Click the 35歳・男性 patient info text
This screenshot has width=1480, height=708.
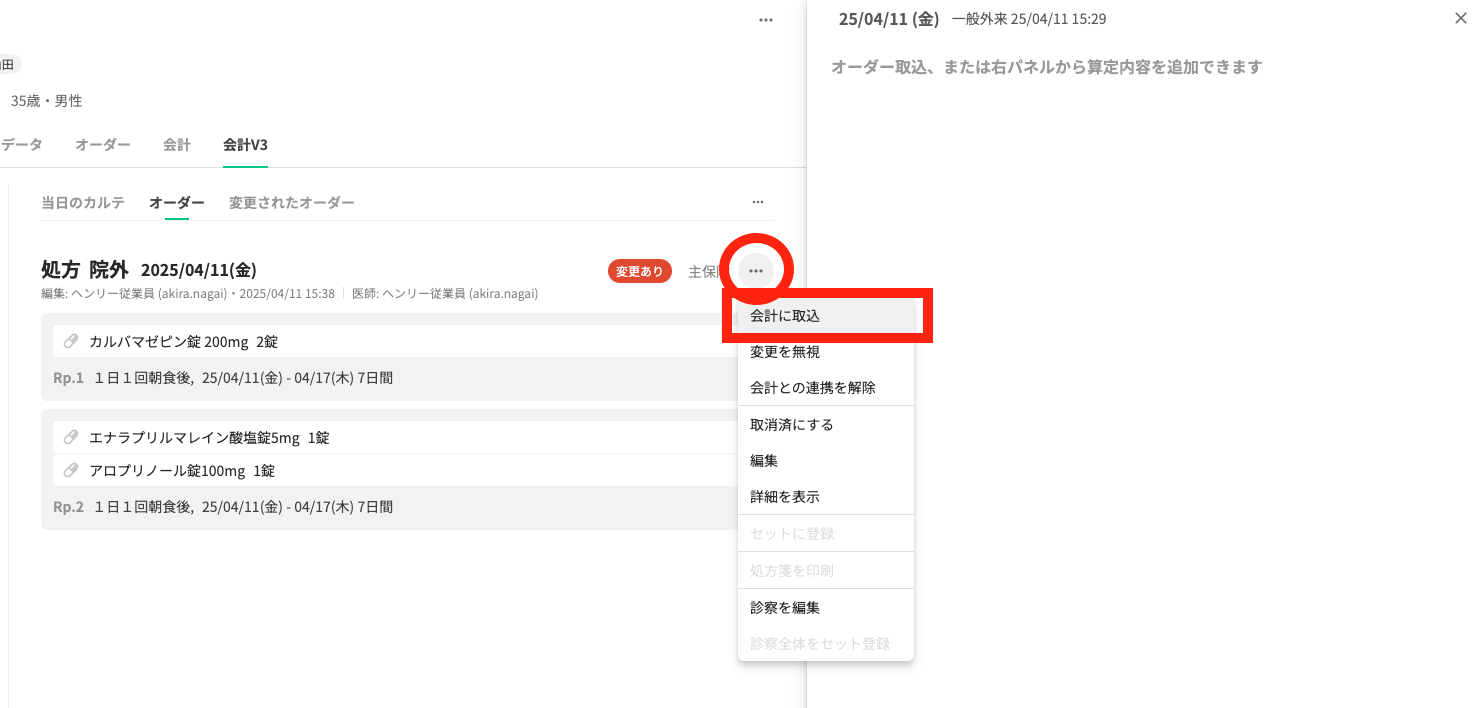pos(47,101)
